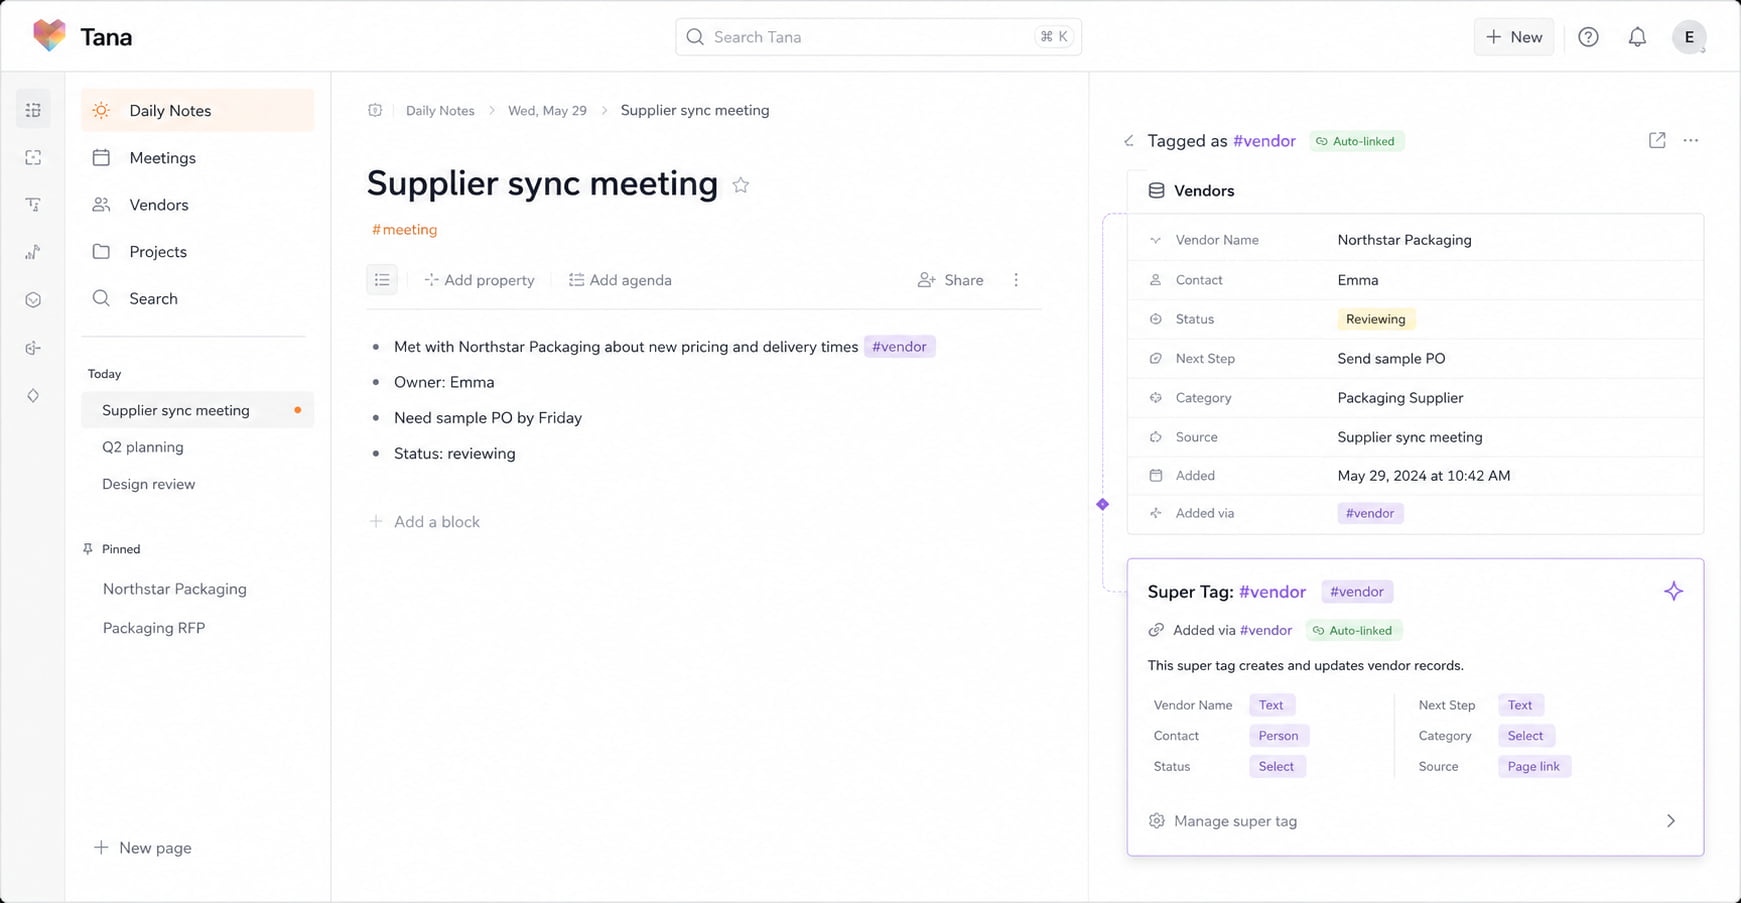Favorite the page with the star icon
This screenshot has width=1741, height=903.
[x=741, y=185]
